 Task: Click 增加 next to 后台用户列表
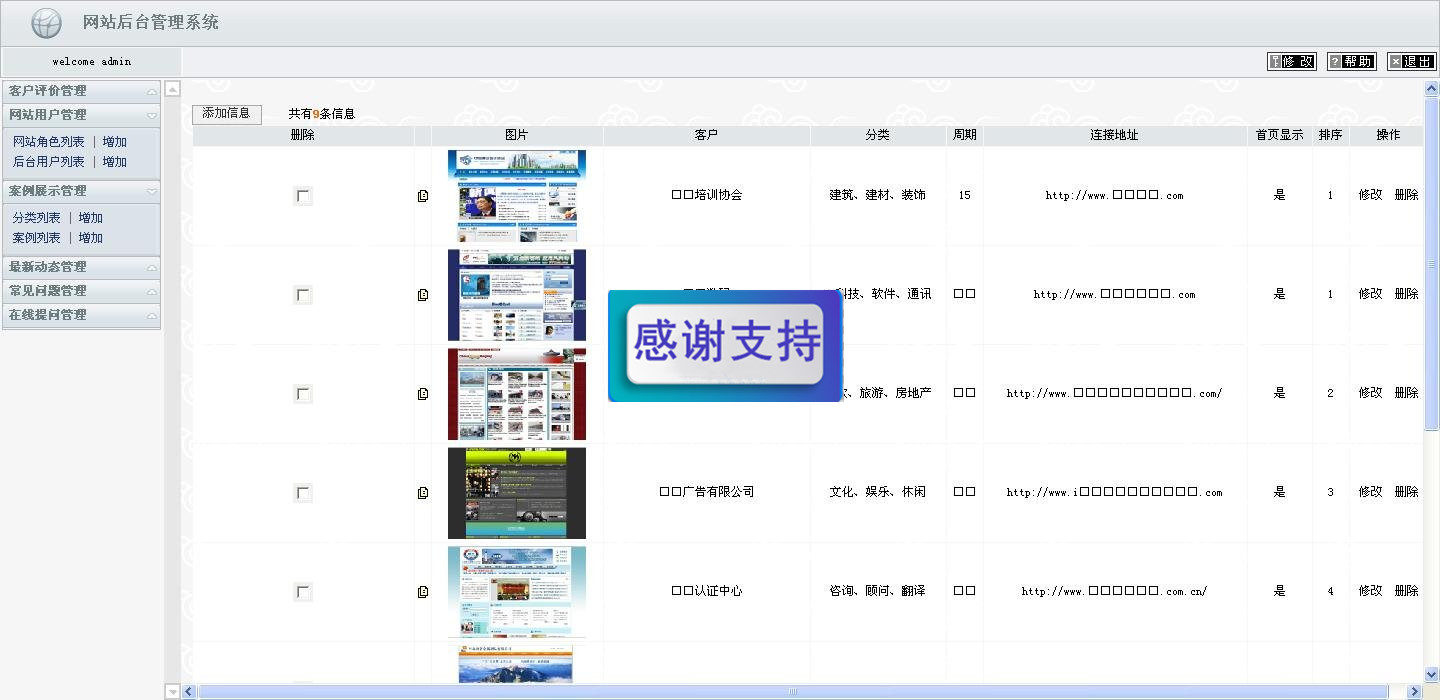pos(115,162)
